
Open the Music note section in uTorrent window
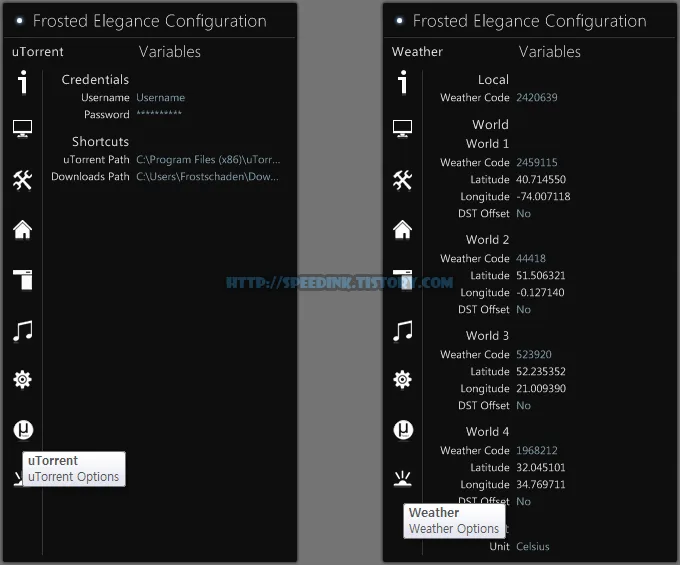[x=23, y=331]
